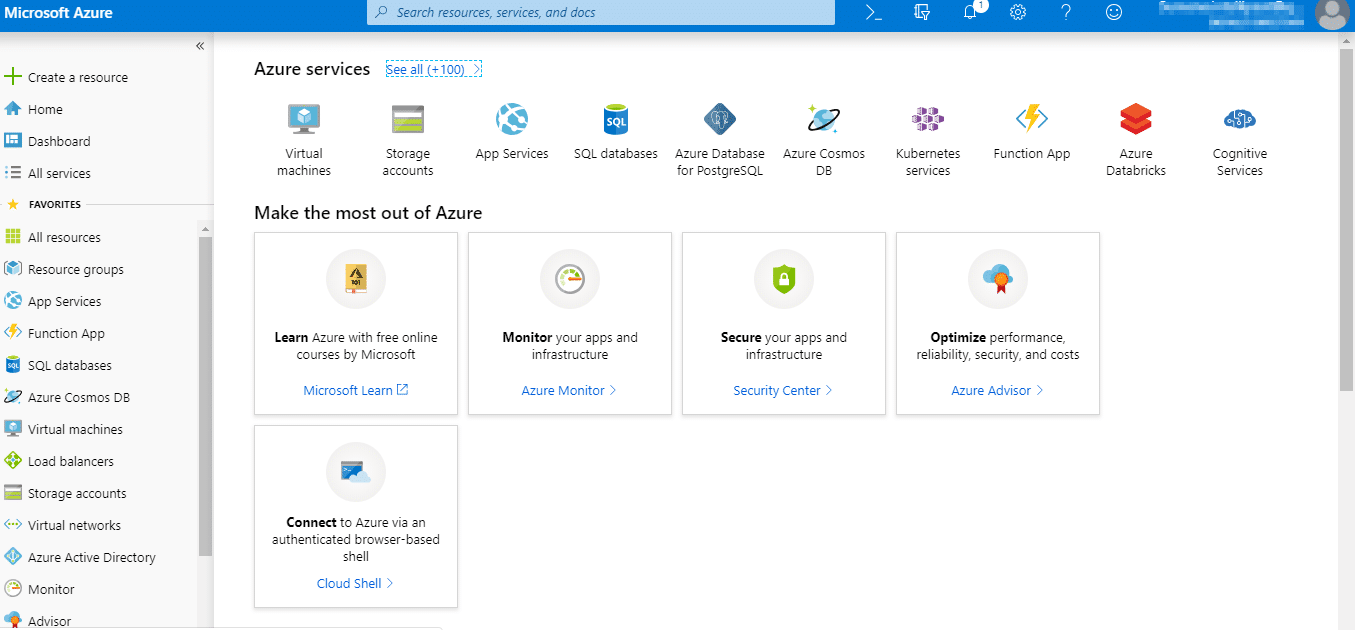
Task: Click the Connect card shell icon
Action: pos(356,472)
